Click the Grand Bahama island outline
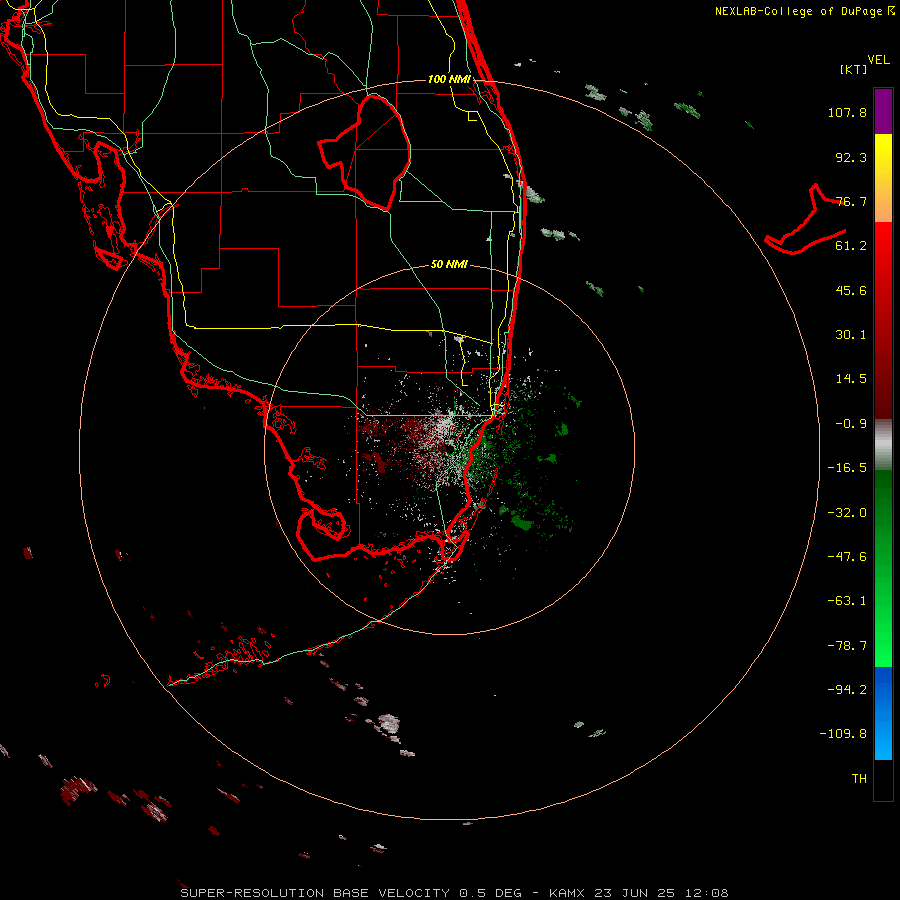 [805, 221]
